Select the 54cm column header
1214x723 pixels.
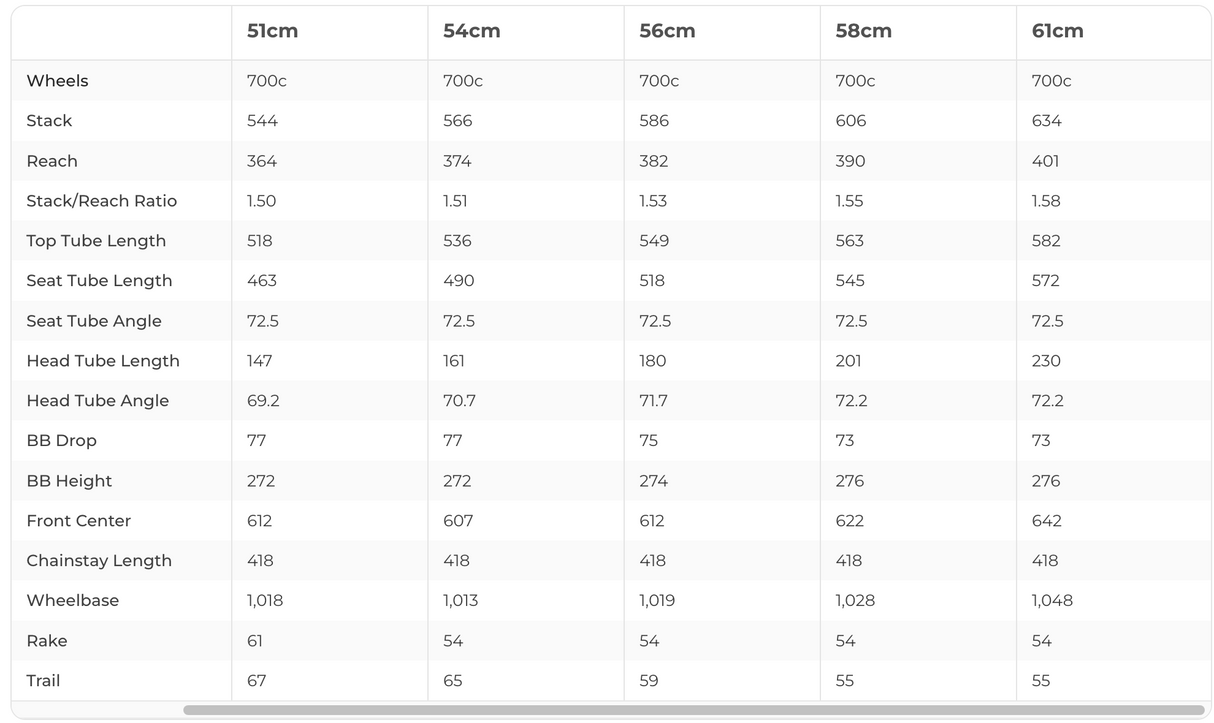[x=471, y=31]
